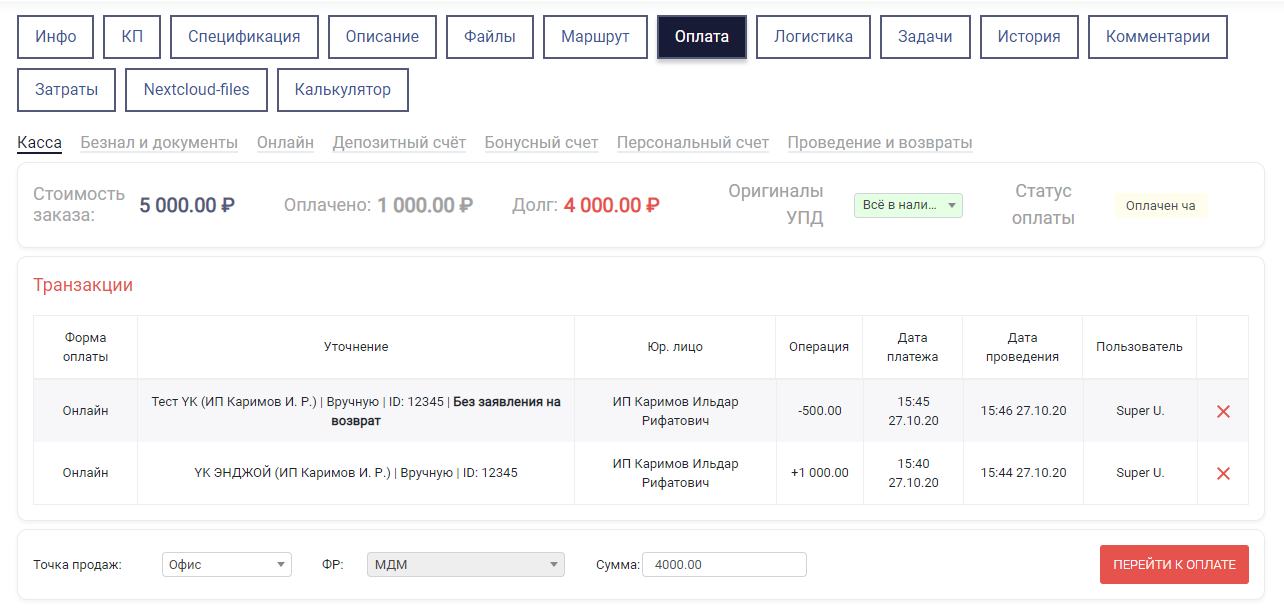Click the 15:45 27.10.20 payment date cell
This screenshot has width=1284, height=616.
click(x=912, y=411)
